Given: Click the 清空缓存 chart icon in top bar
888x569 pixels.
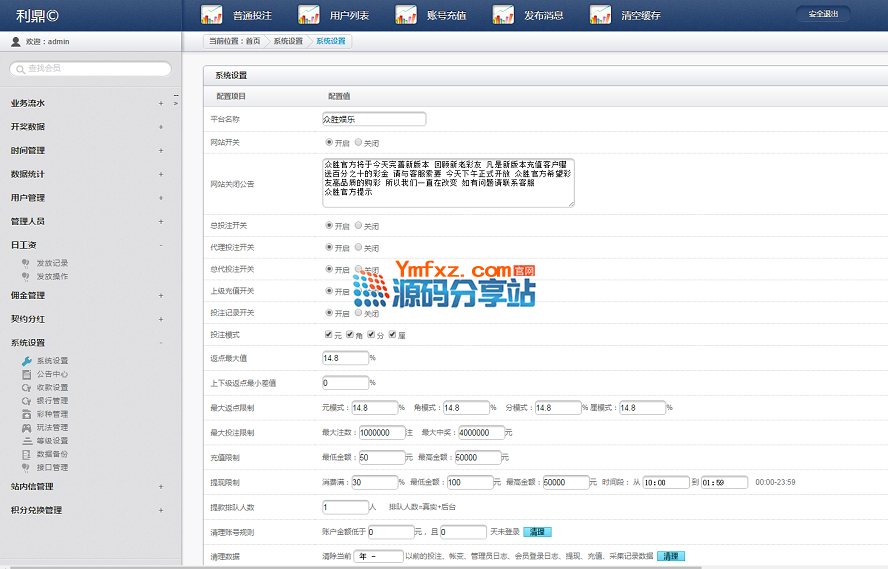Looking at the screenshot, I should 600,15.
